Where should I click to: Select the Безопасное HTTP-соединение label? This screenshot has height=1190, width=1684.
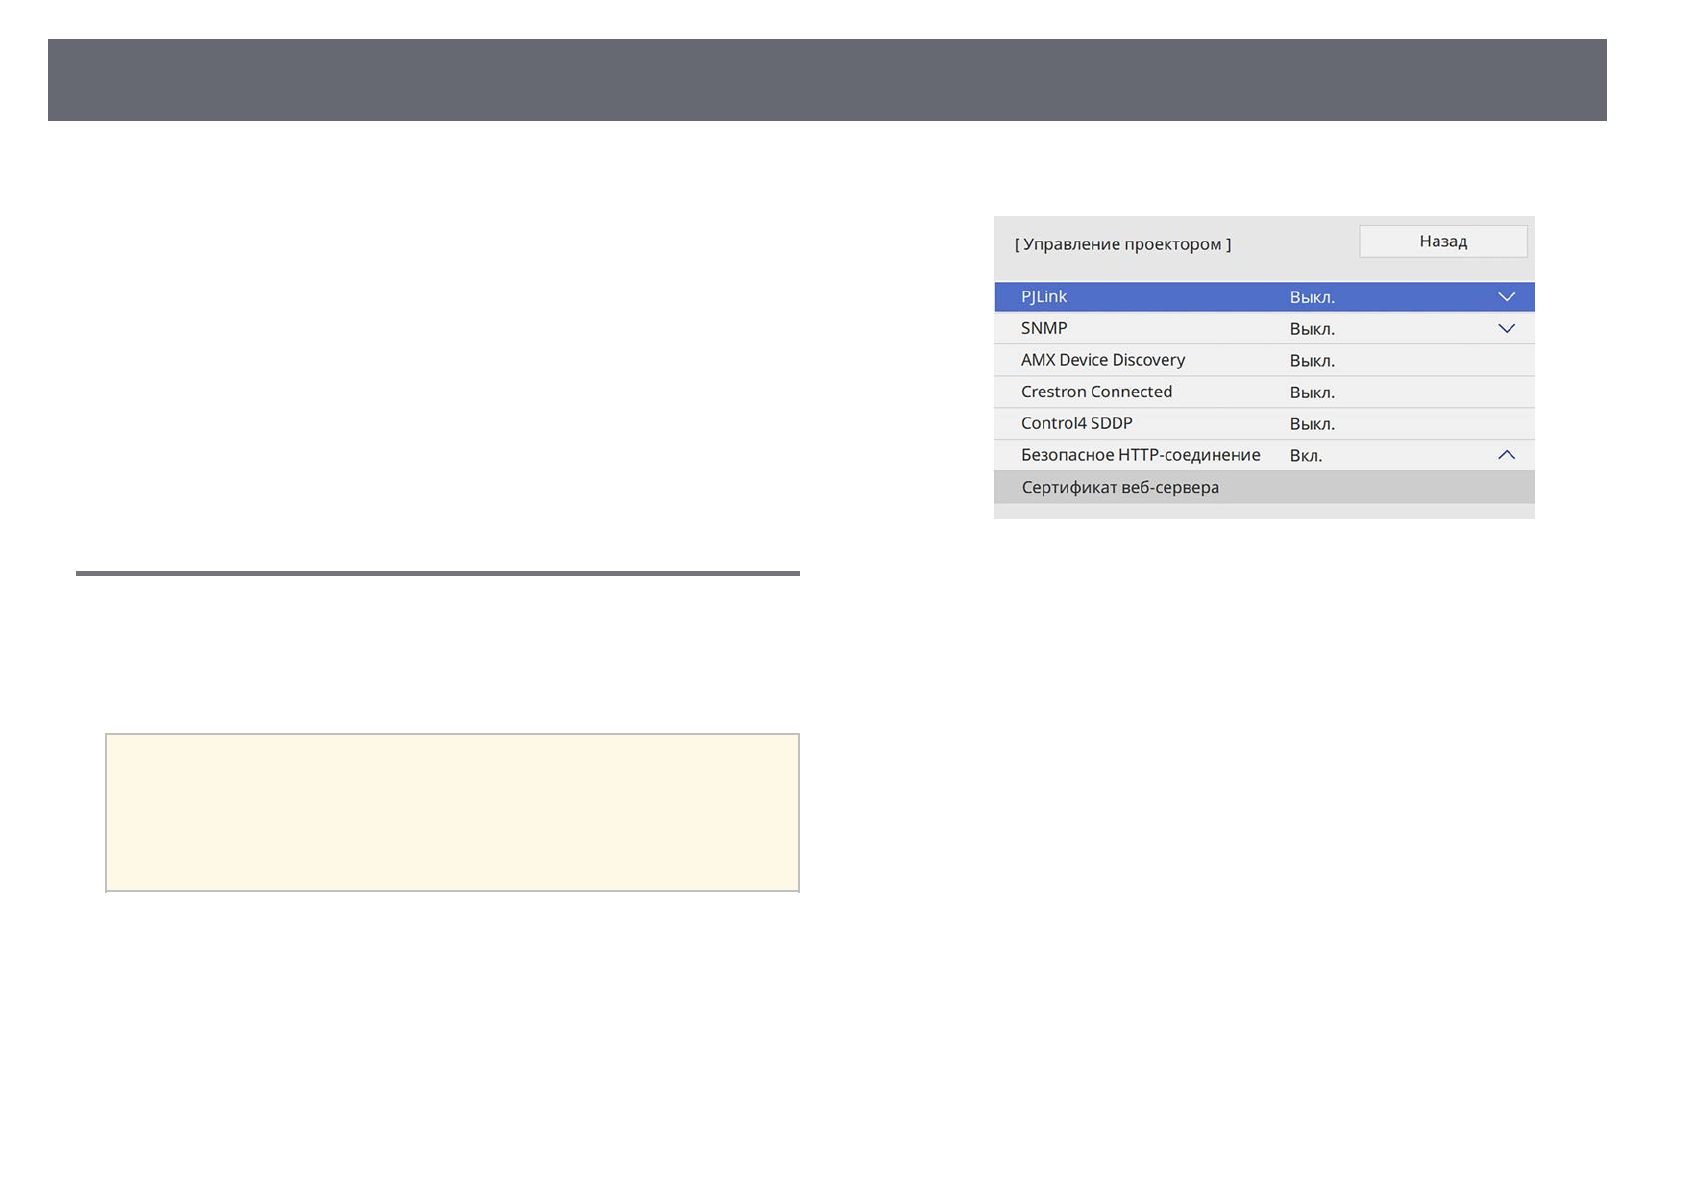coord(1140,455)
